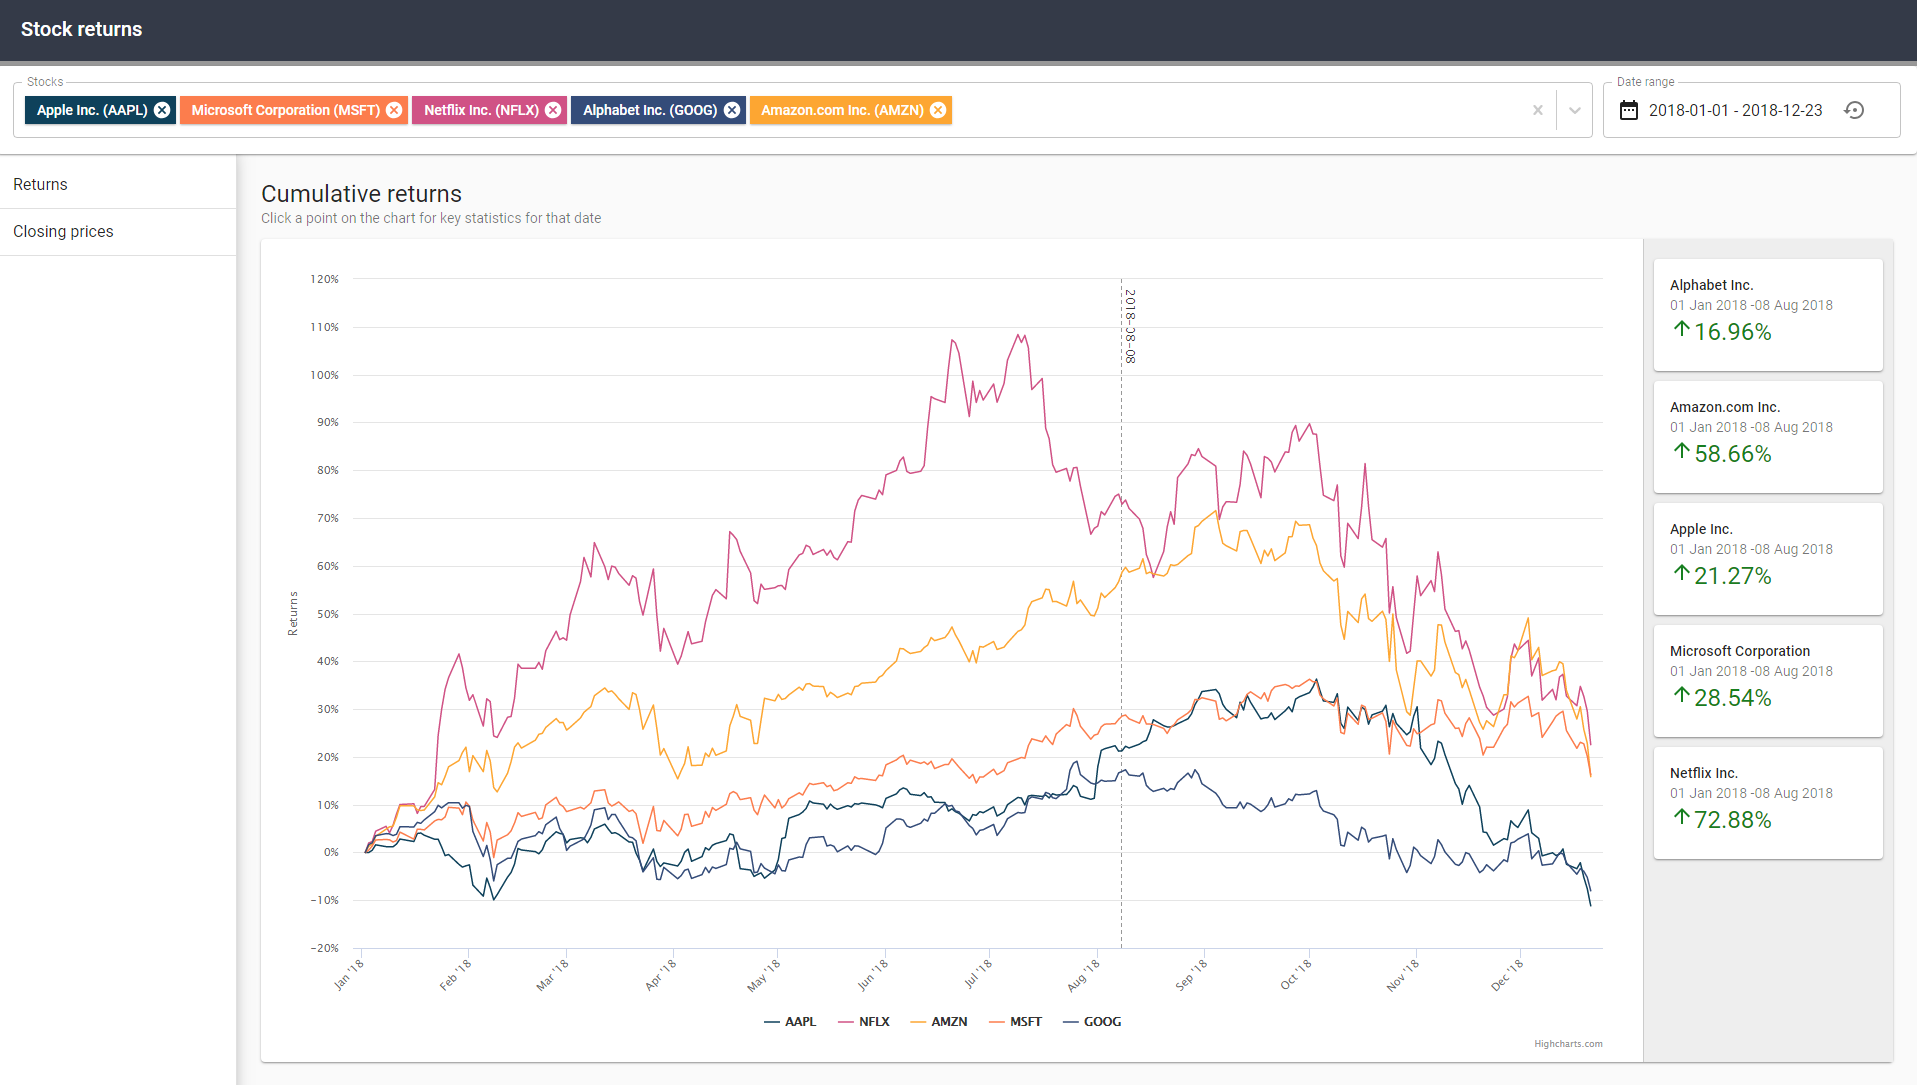Remove the Microsoft Corporation (MSFT) chip
The height and width of the screenshot is (1085, 1917).
[x=394, y=110]
